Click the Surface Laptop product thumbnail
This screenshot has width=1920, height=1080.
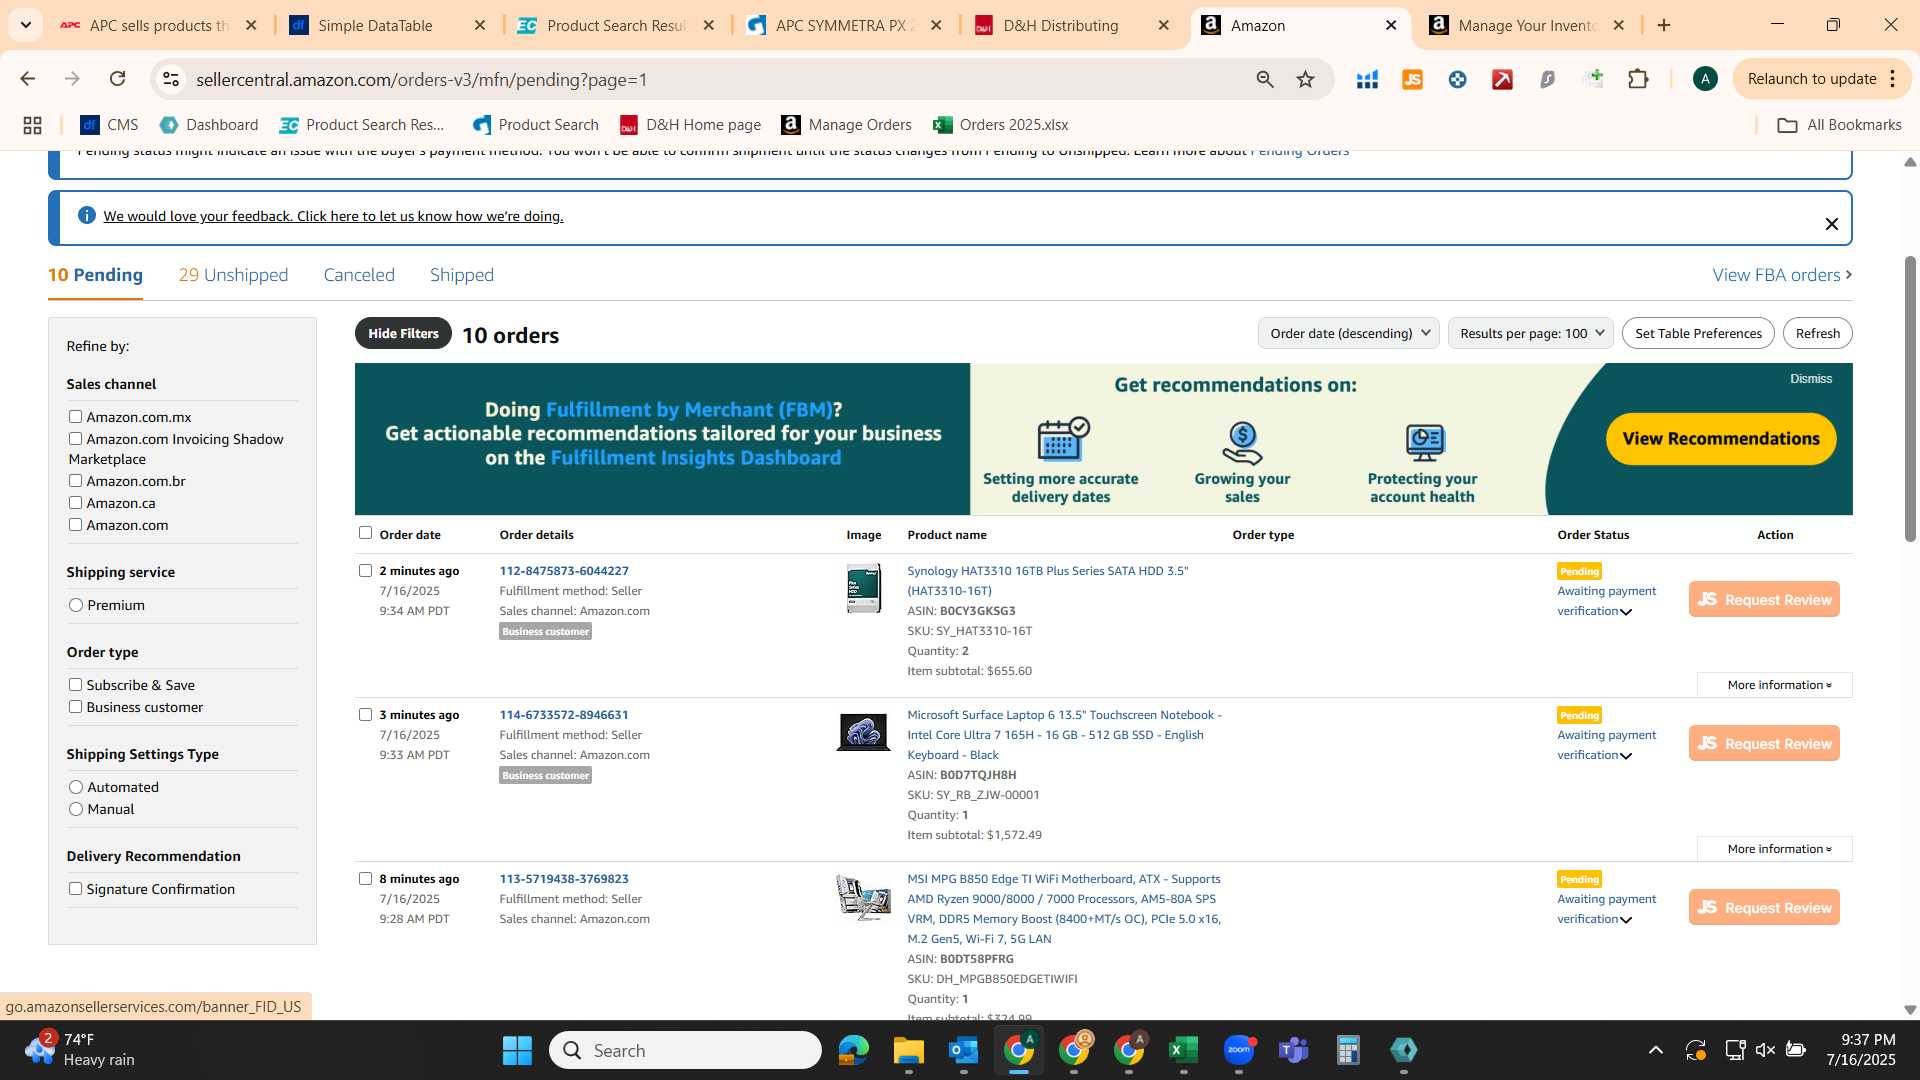863,732
